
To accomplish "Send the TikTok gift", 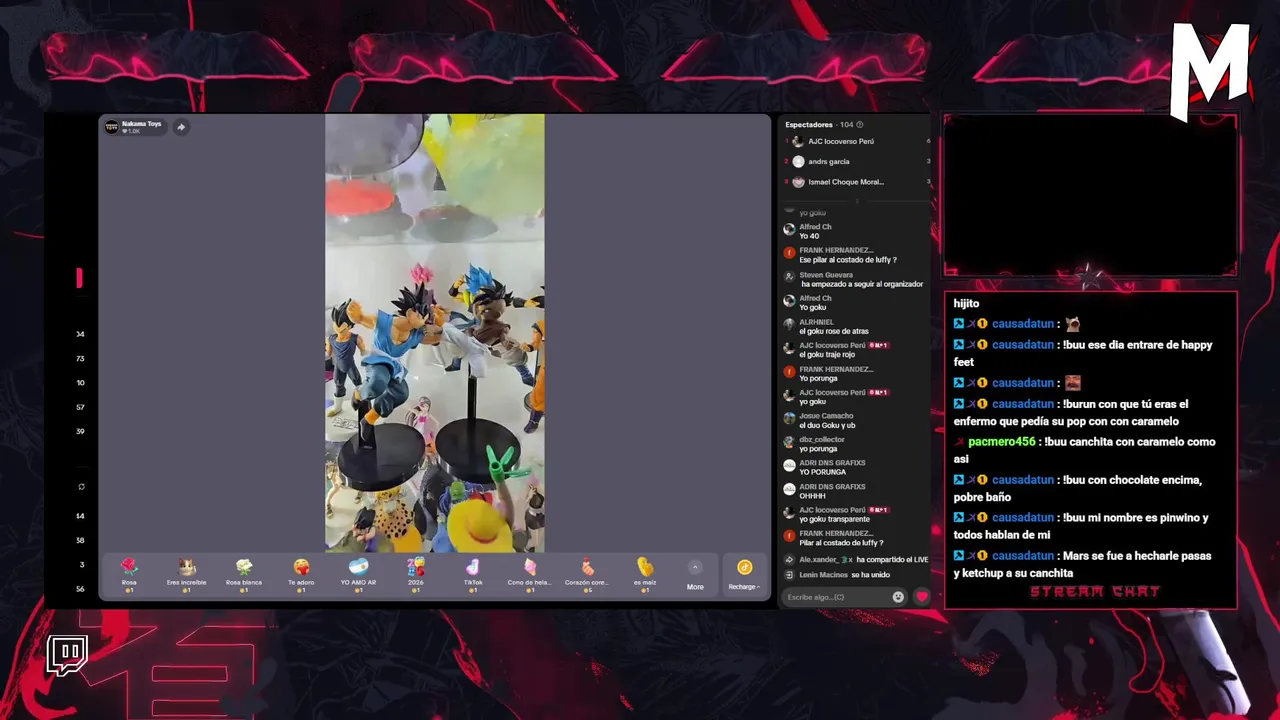I will (x=473, y=574).
